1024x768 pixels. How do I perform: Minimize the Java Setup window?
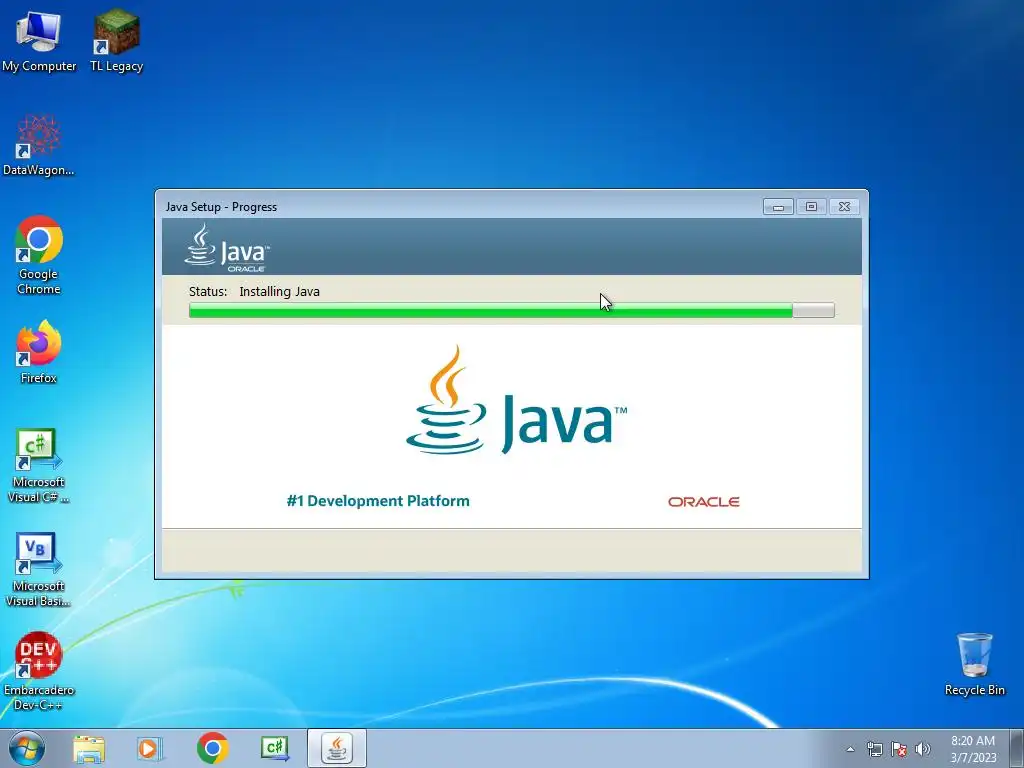778,206
